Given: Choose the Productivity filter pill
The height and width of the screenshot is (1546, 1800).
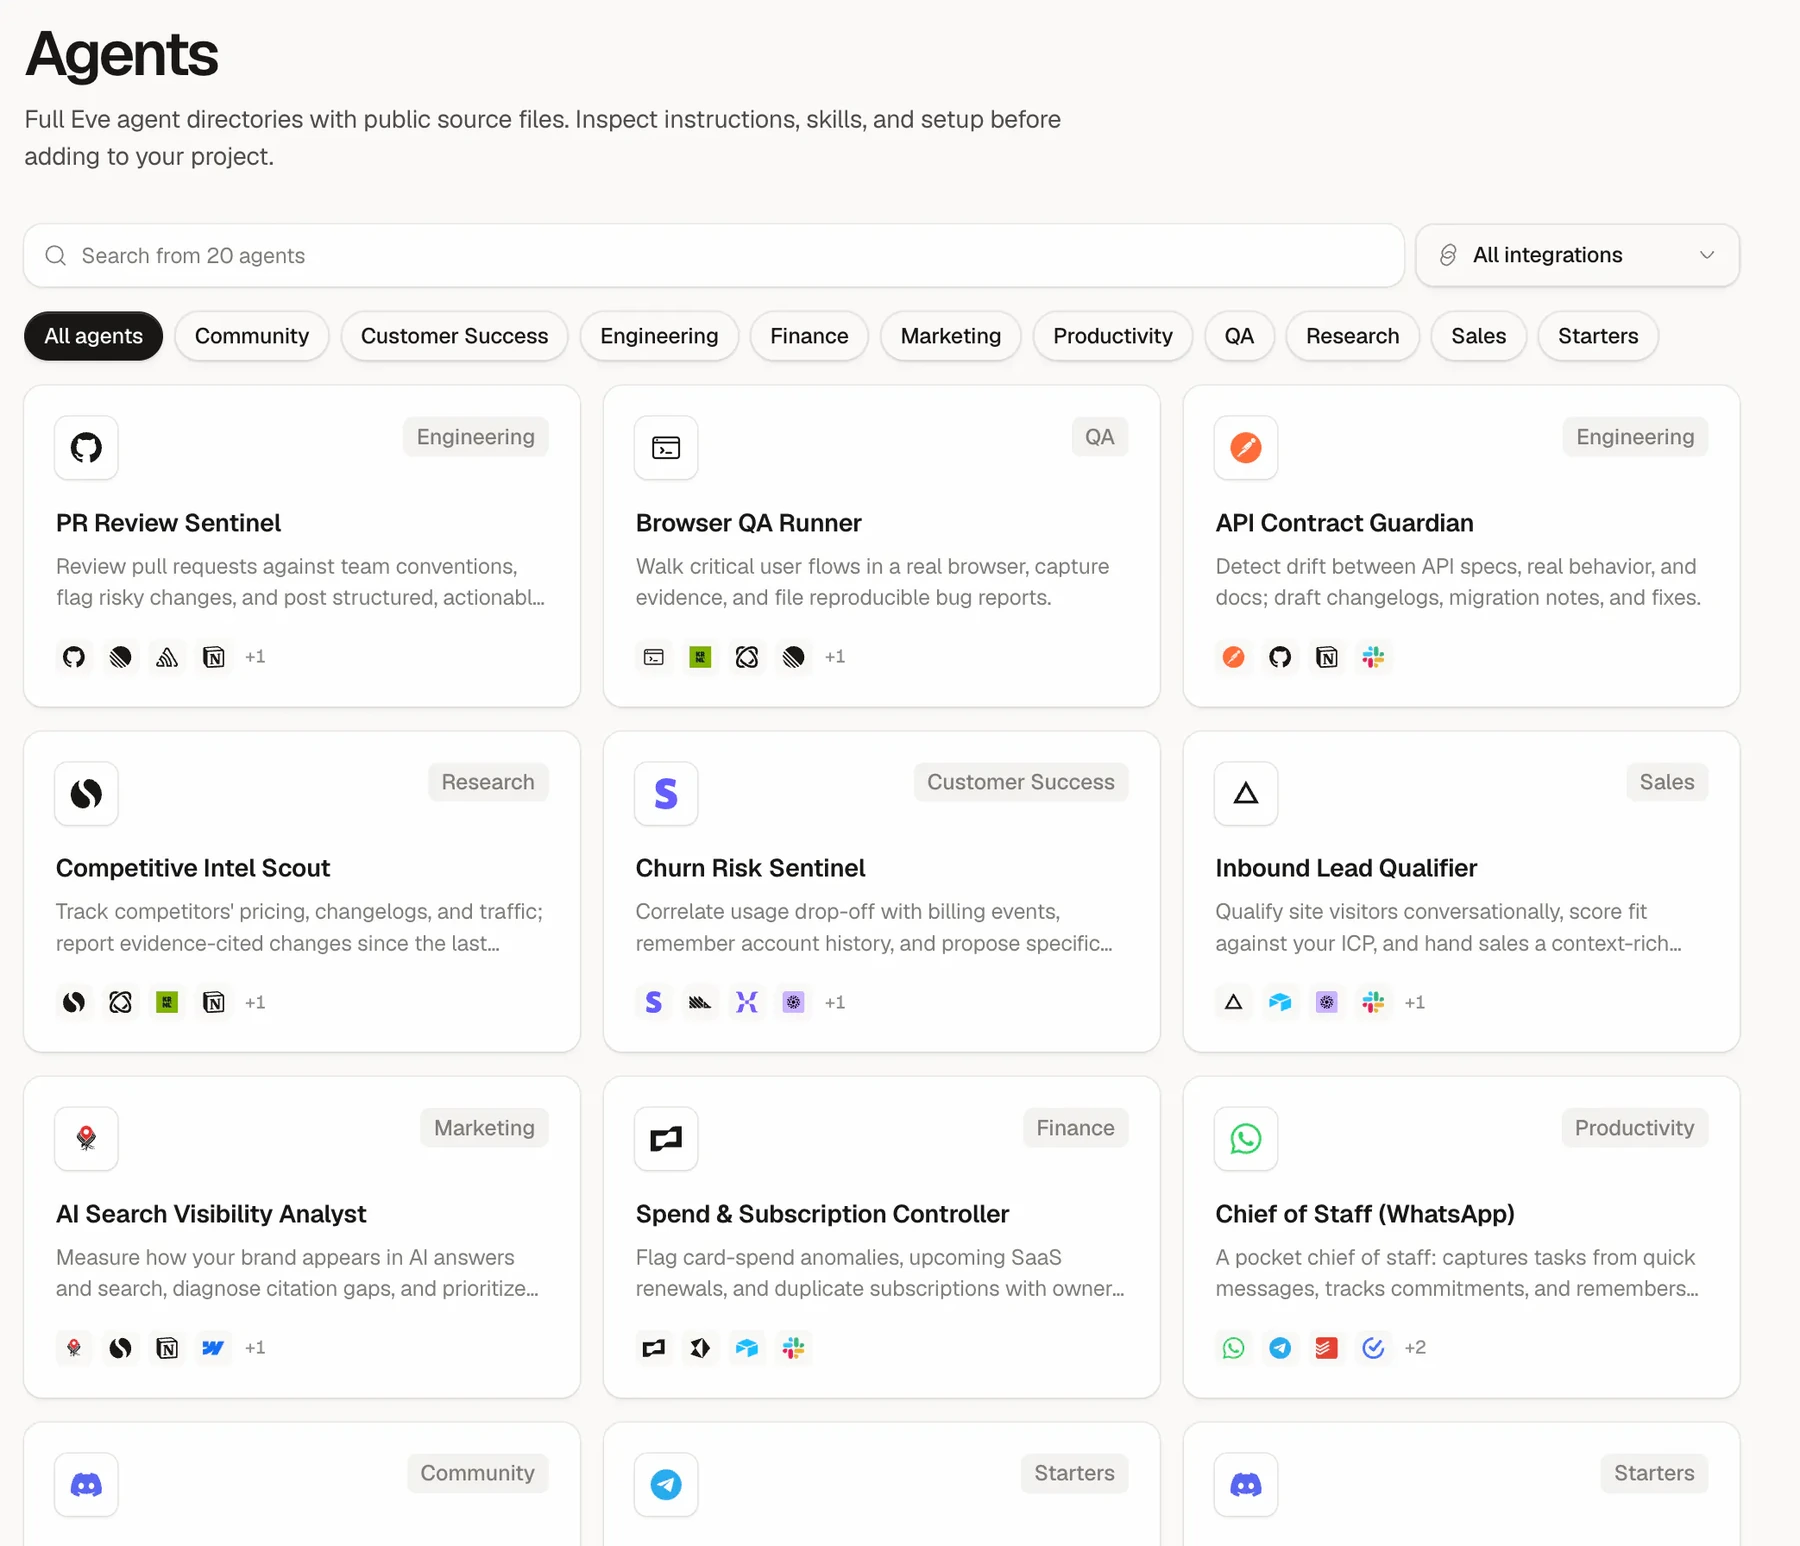Looking at the screenshot, I should pos(1113,336).
